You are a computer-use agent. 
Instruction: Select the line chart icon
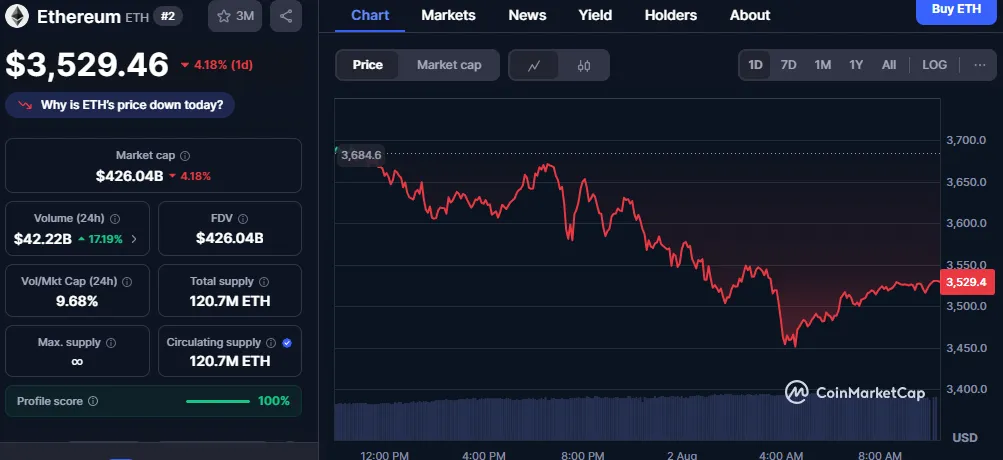(534, 65)
